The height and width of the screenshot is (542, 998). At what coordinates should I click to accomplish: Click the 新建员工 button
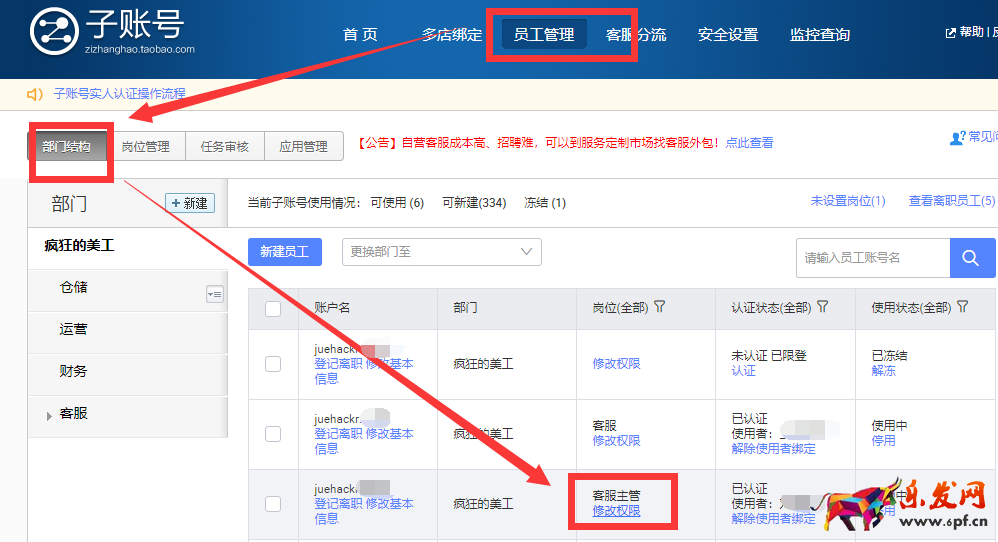[284, 252]
